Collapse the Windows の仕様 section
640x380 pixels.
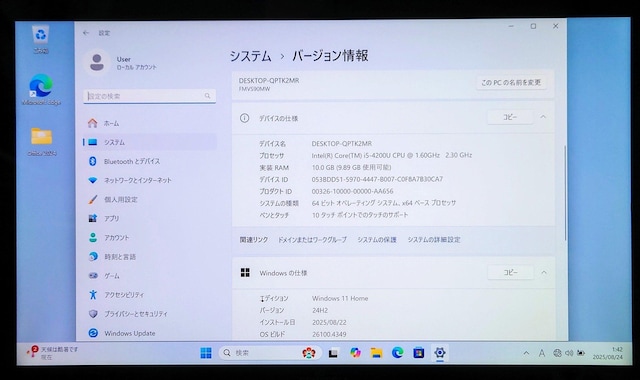coord(544,272)
